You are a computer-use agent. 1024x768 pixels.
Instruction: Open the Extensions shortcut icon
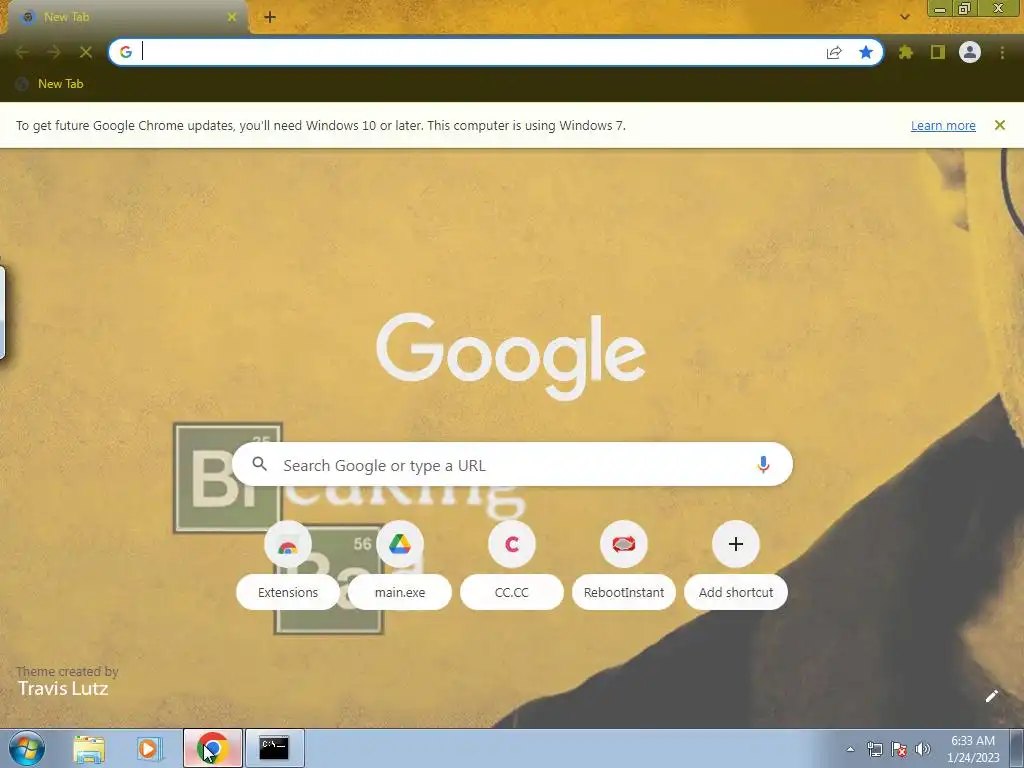pos(288,544)
